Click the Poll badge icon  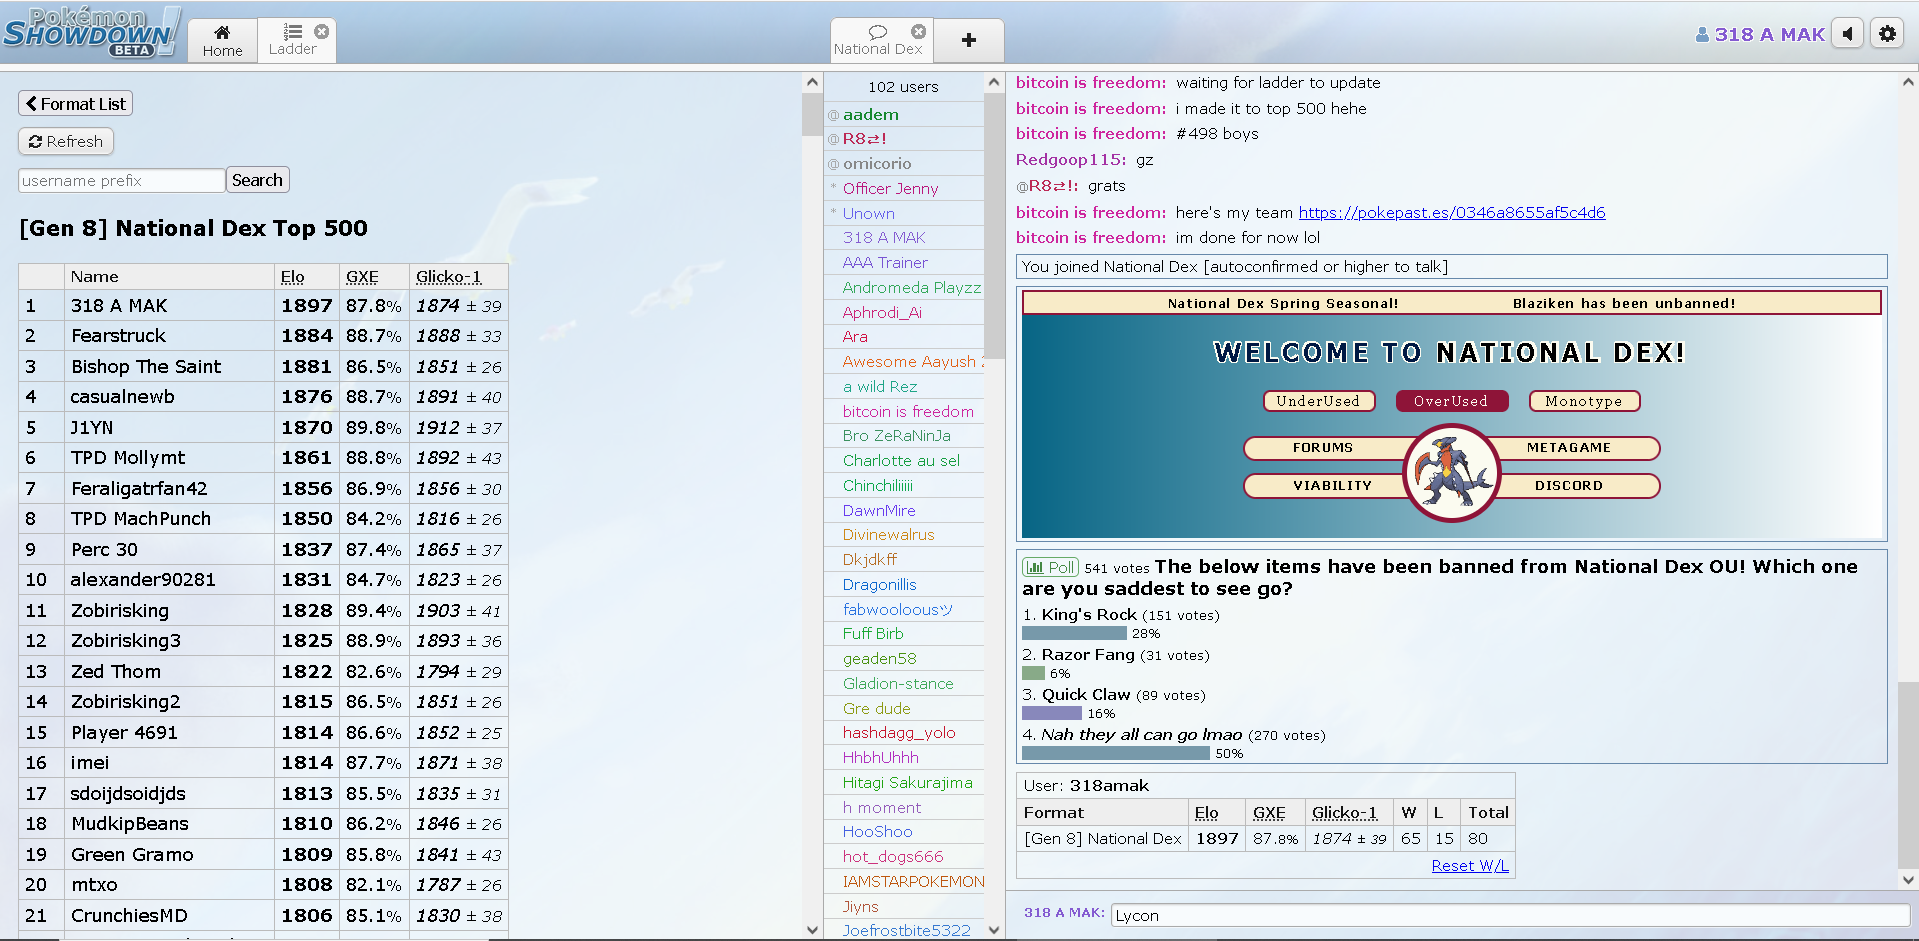pyautogui.click(x=1050, y=567)
